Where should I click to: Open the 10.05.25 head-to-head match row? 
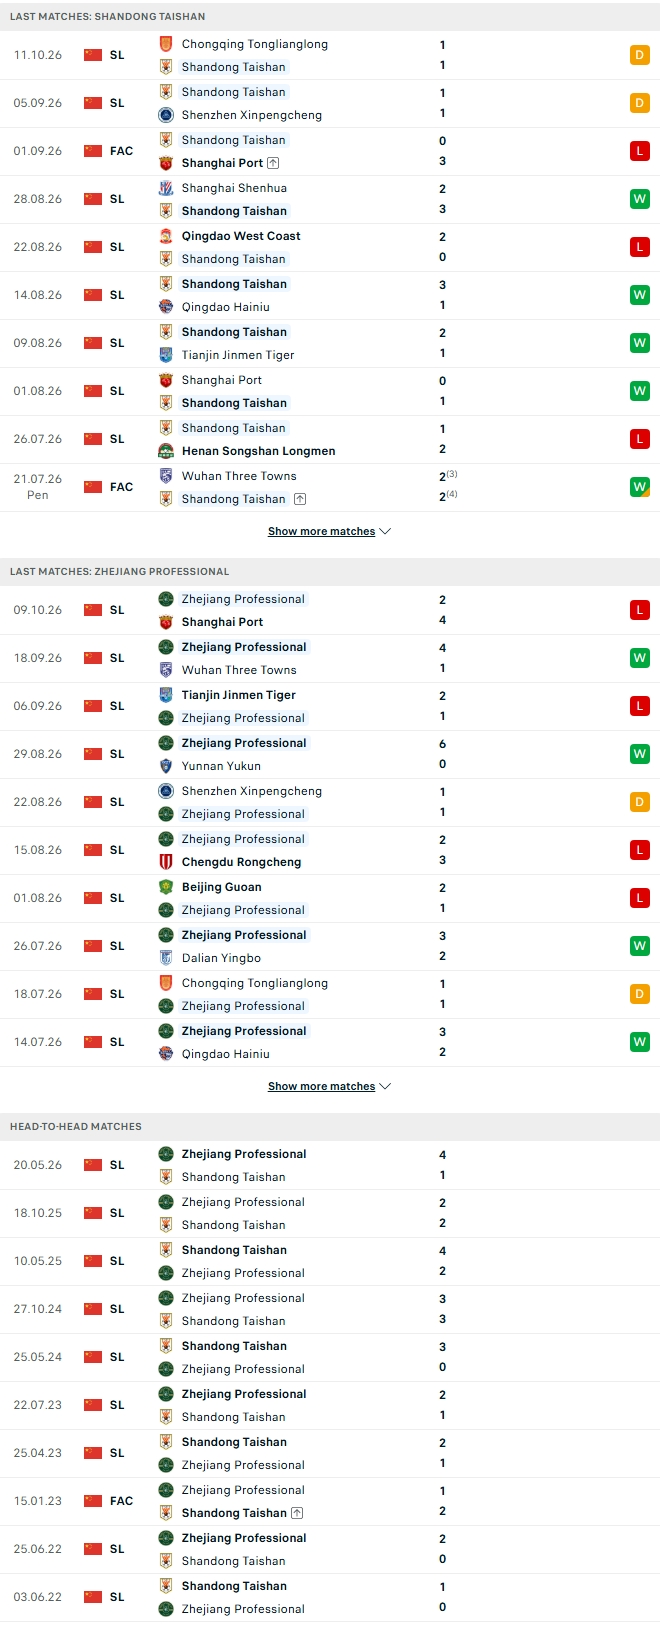click(330, 1261)
